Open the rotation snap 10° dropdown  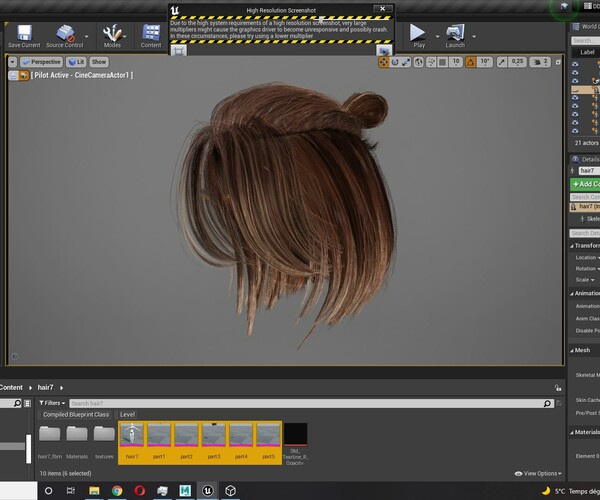tap(485, 62)
